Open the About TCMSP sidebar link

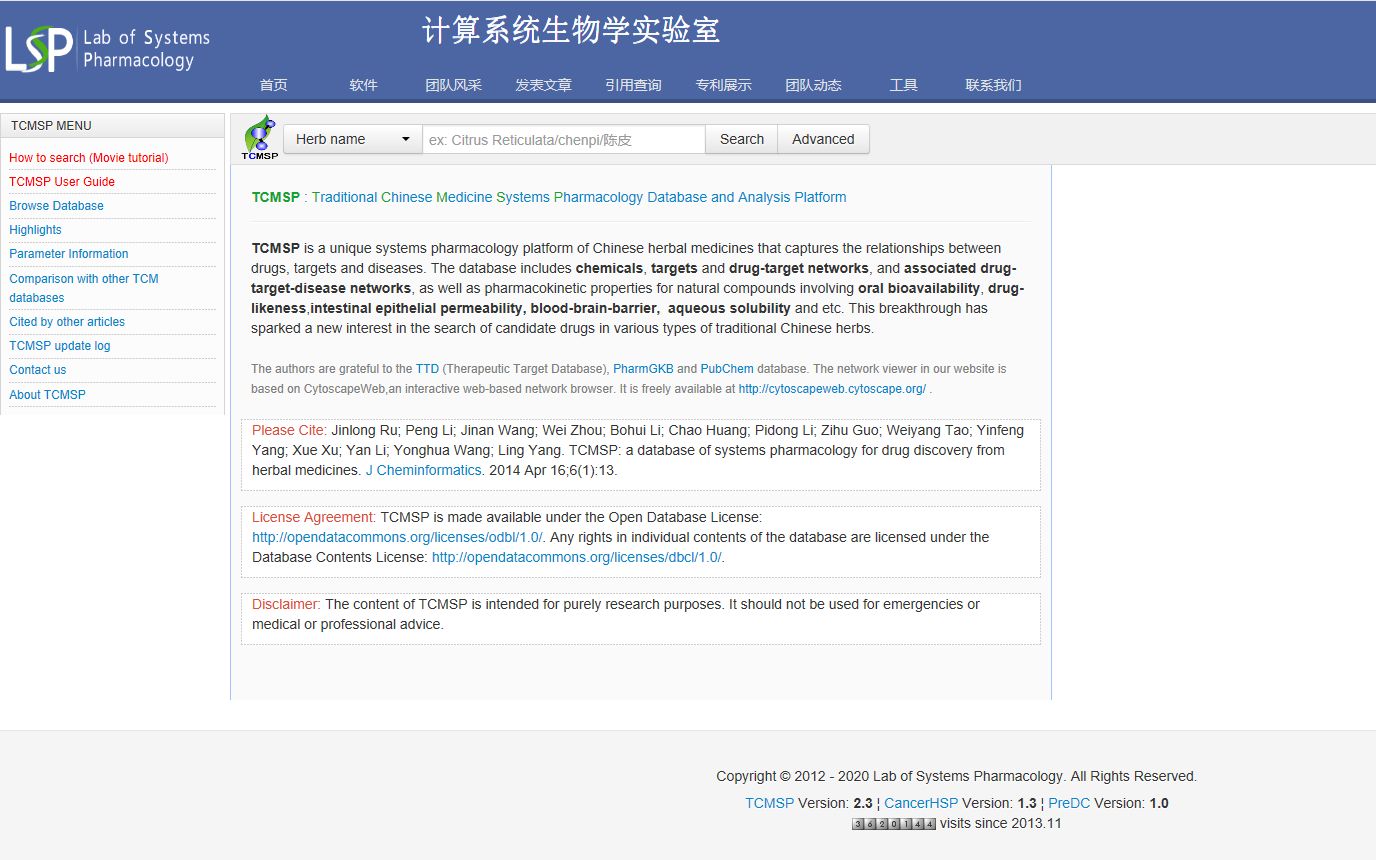click(47, 395)
